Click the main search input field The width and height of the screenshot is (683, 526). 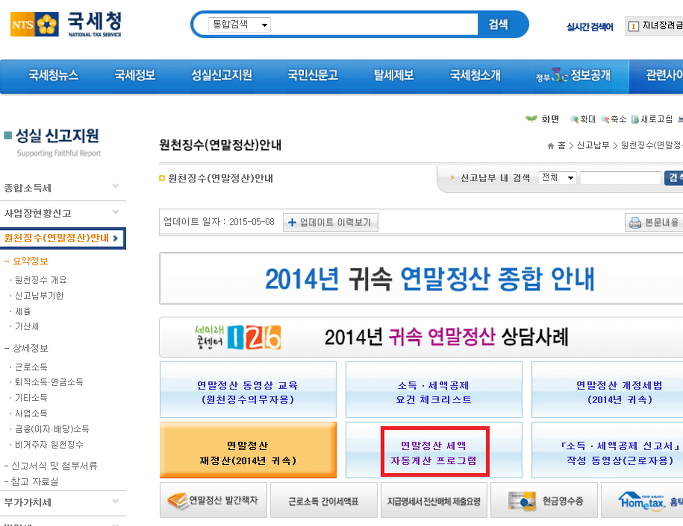tap(374, 24)
